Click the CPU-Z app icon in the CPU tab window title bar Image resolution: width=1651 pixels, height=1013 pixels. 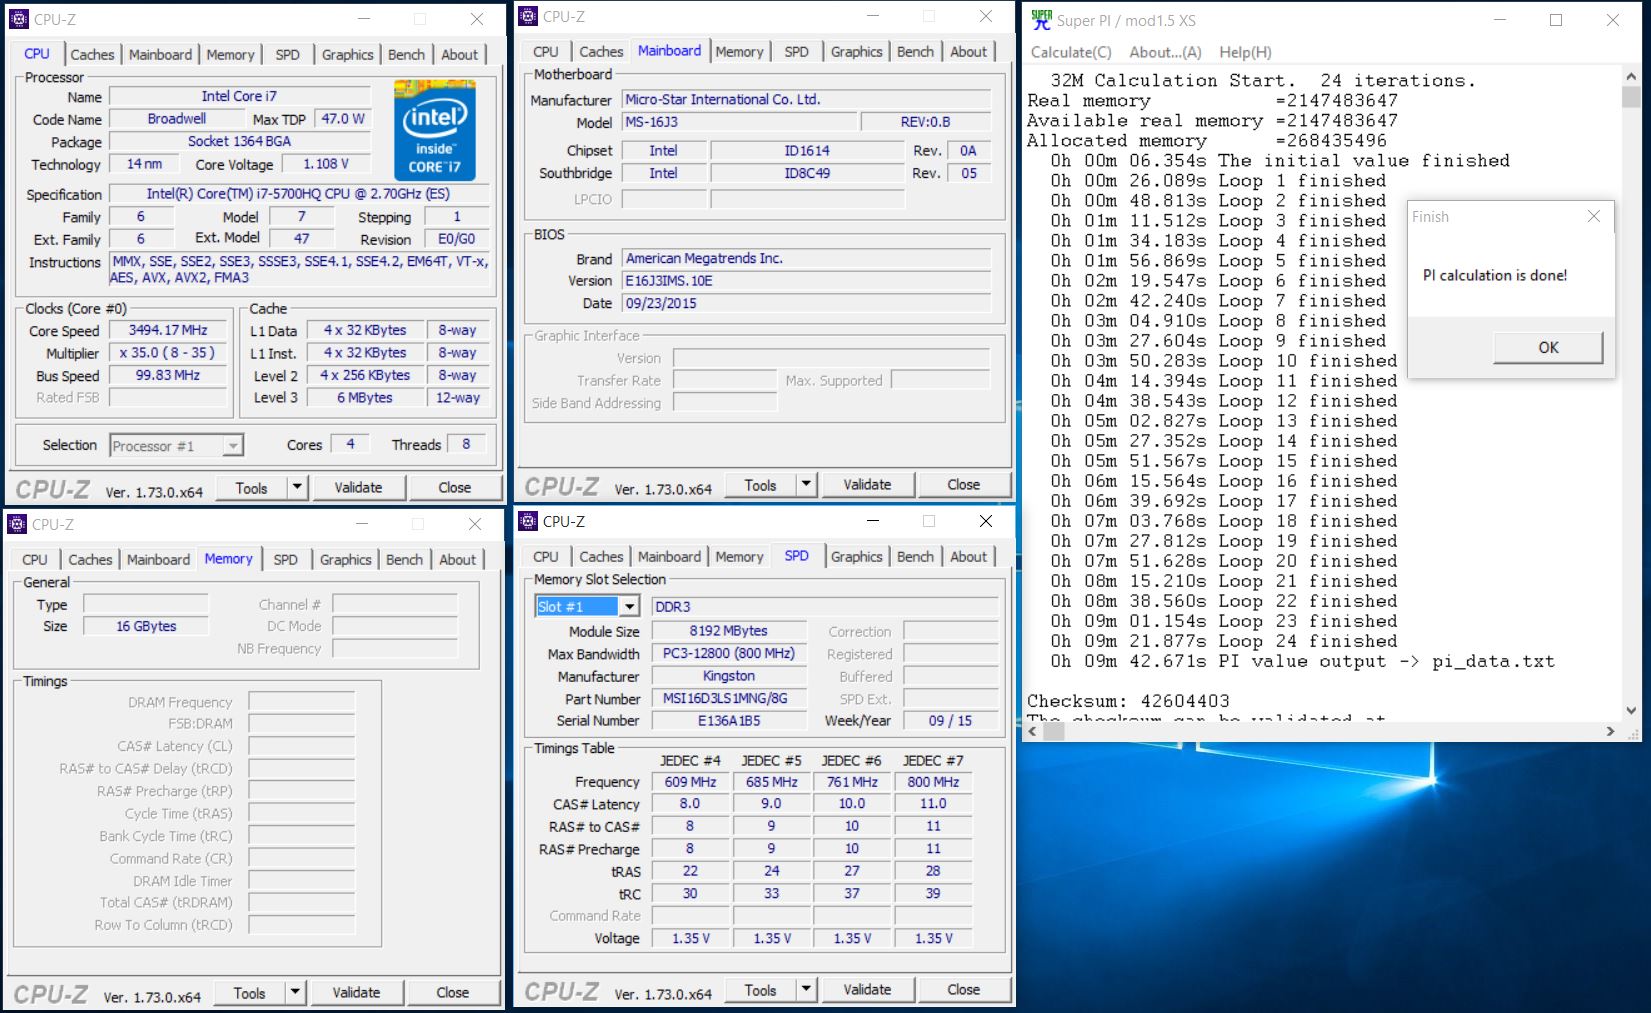tap(19, 19)
